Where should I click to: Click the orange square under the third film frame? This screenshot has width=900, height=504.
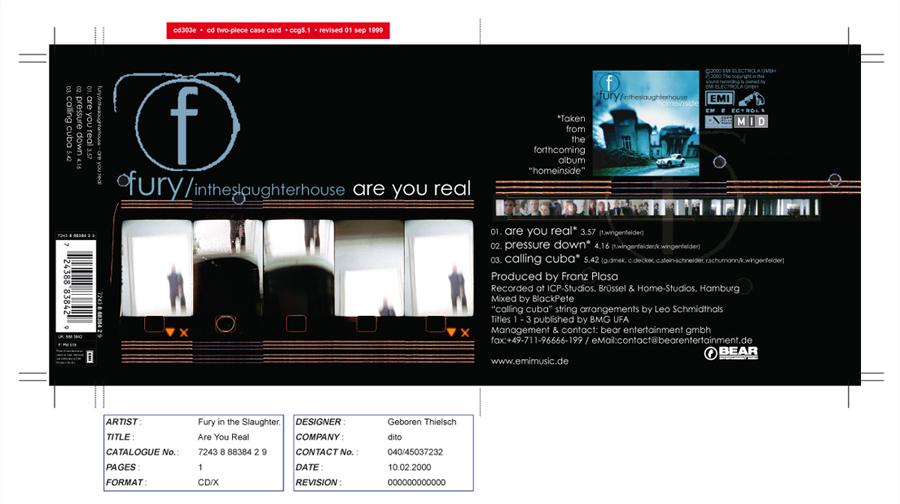296,323
